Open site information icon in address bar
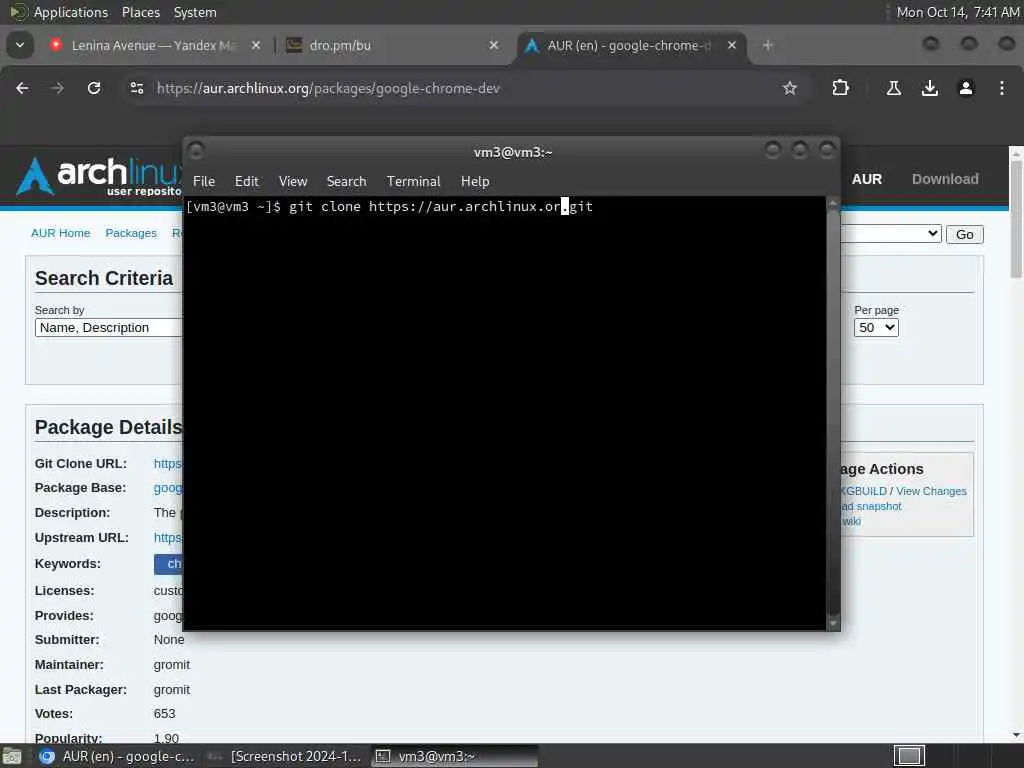Viewport: 1024px width, 768px height. (136, 88)
